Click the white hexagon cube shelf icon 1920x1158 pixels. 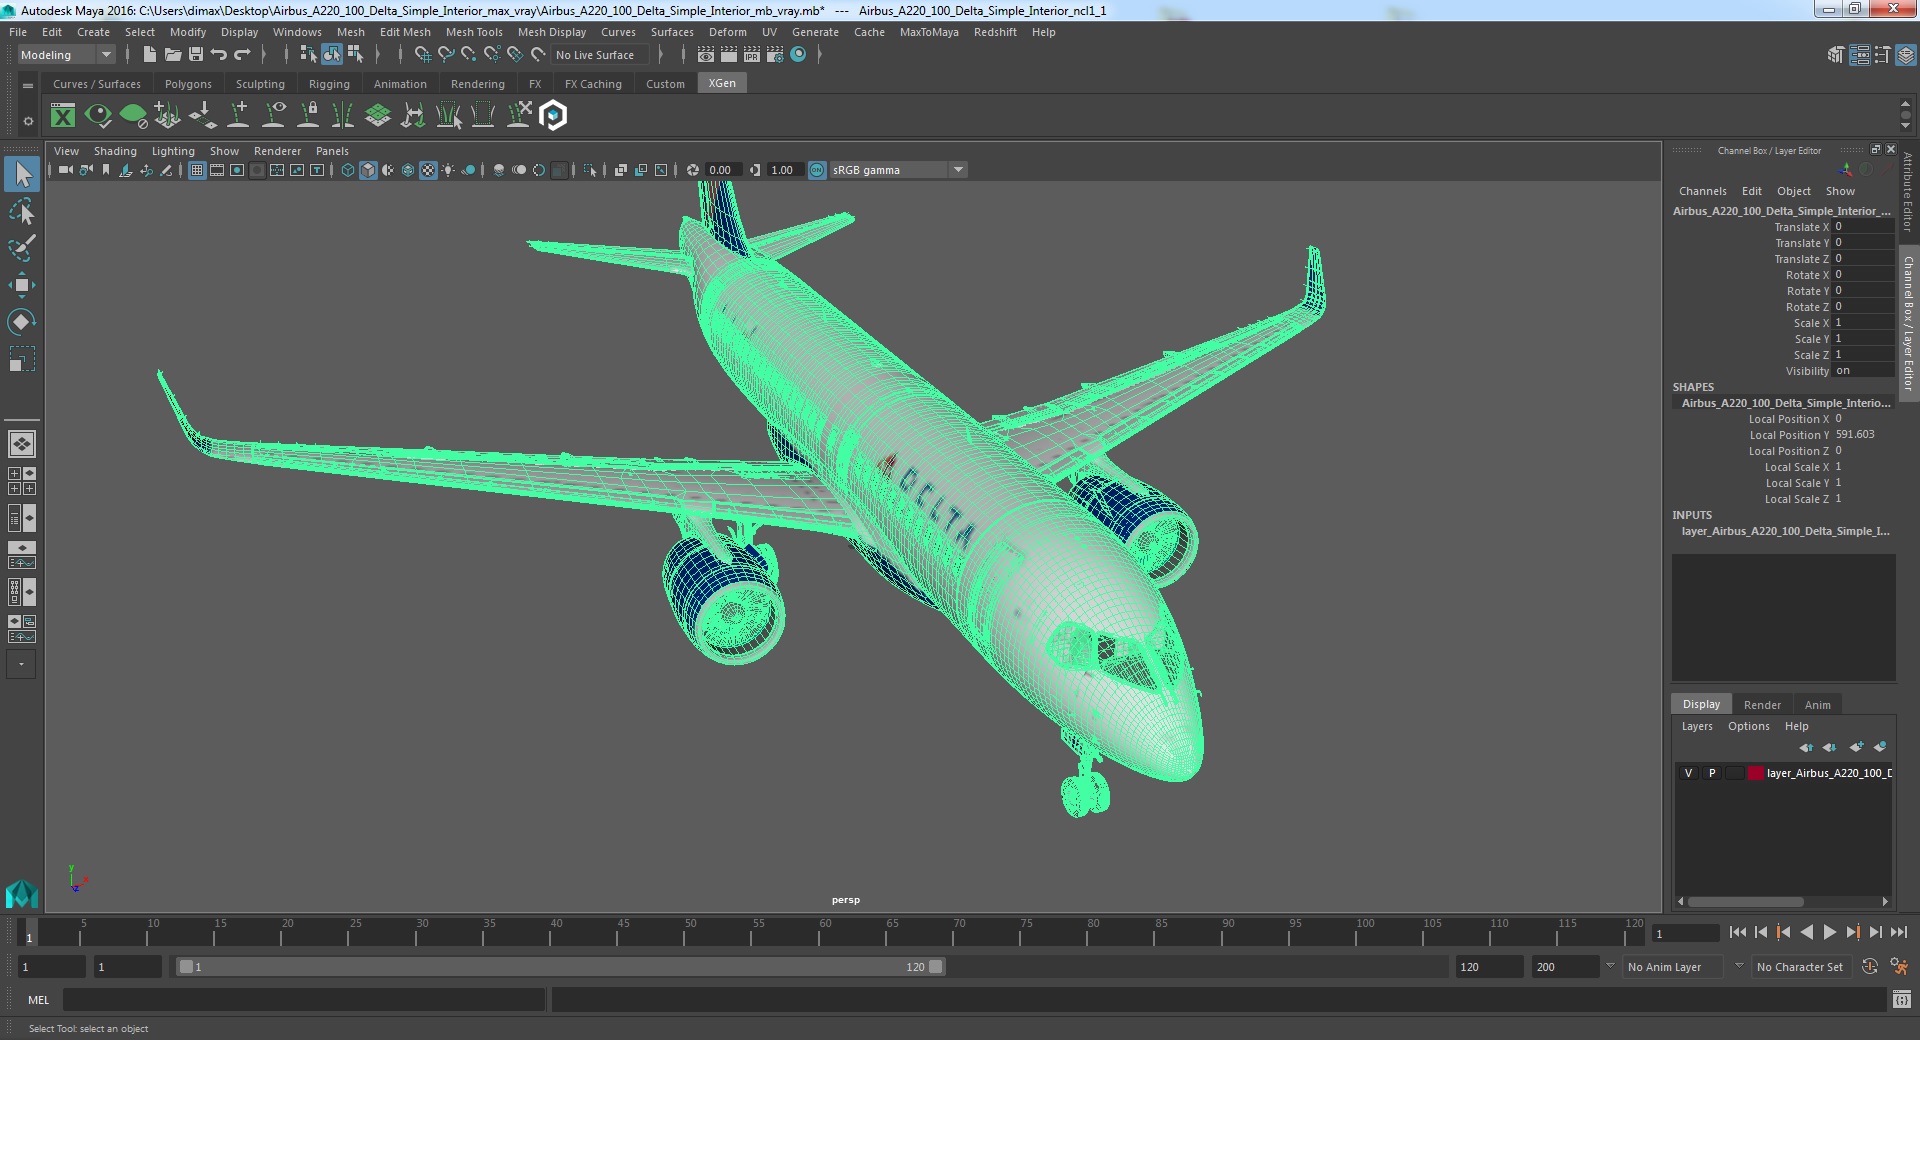click(x=553, y=116)
